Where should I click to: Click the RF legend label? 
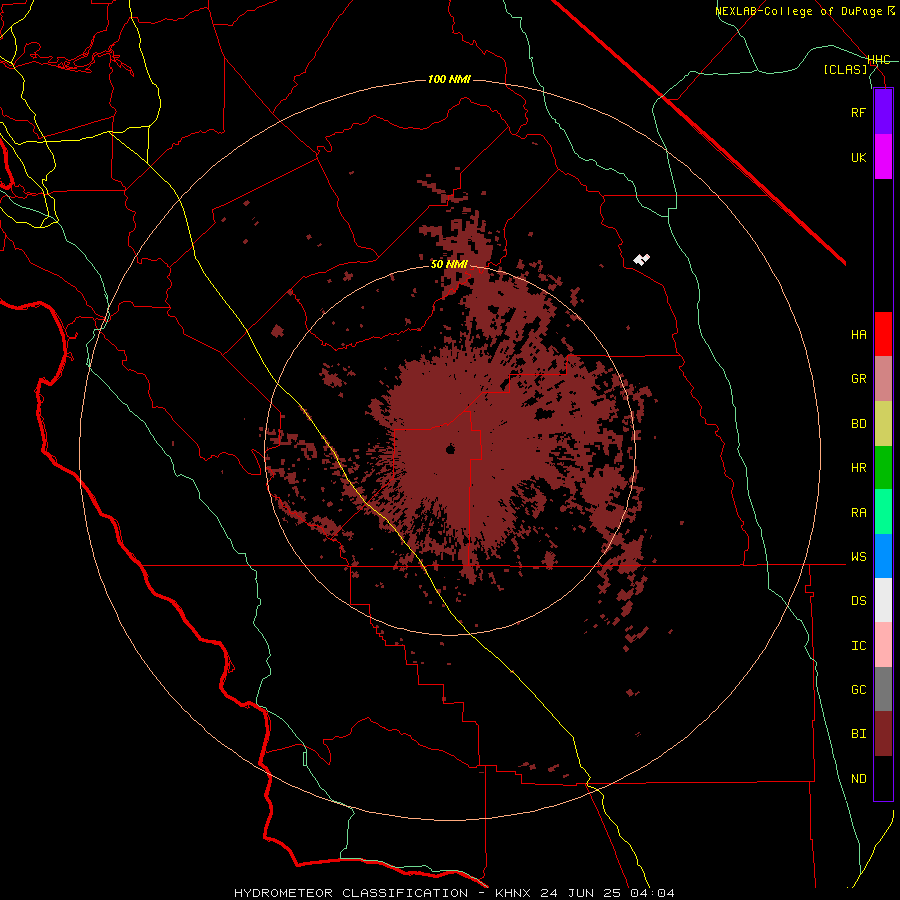[858, 112]
